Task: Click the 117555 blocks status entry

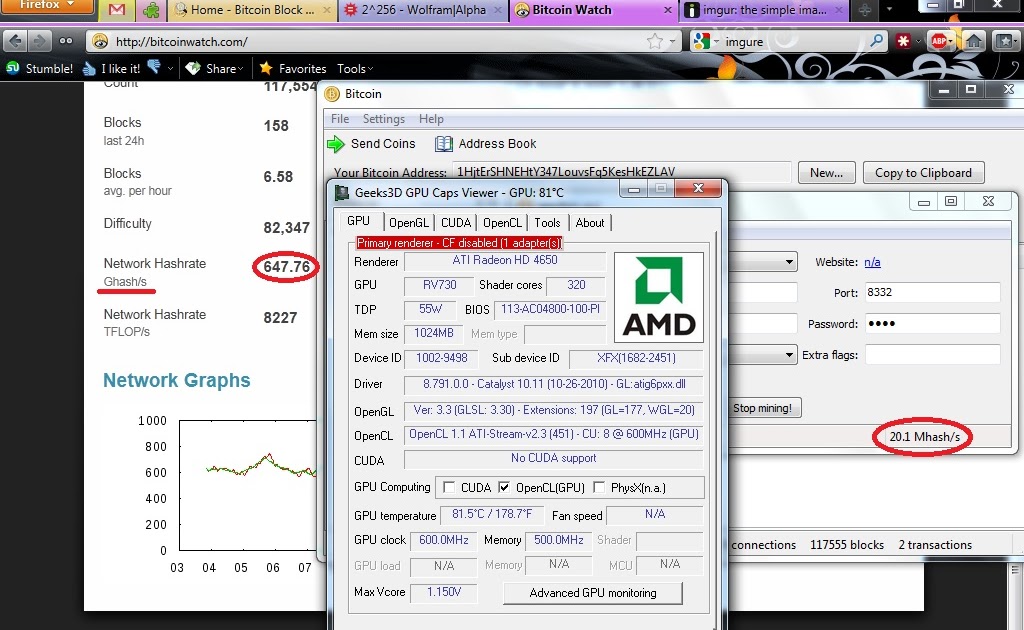Action: [x=846, y=544]
